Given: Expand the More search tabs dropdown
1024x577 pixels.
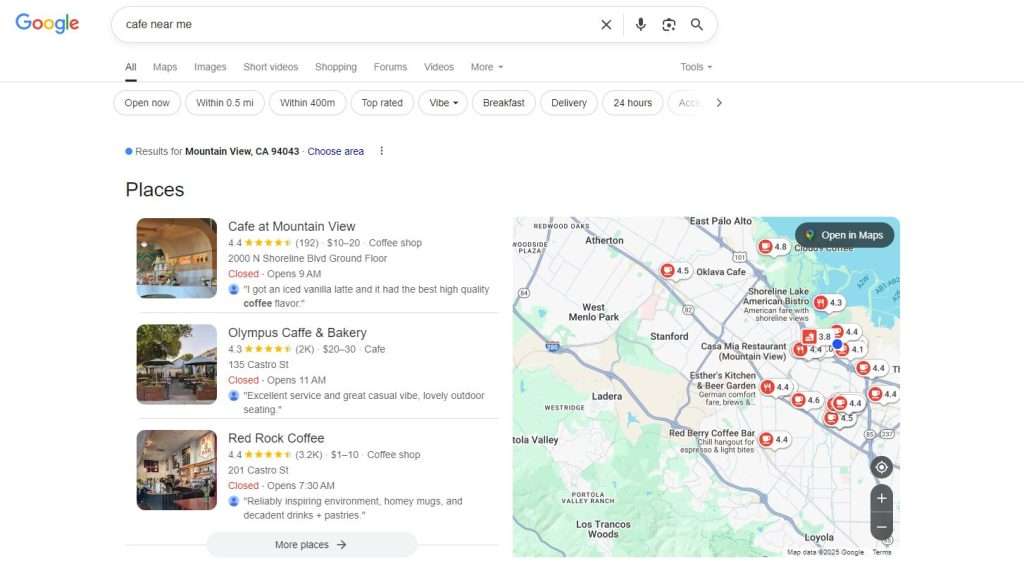Looking at the screenshot, I should pyautogui.click(x=487, y=67).
